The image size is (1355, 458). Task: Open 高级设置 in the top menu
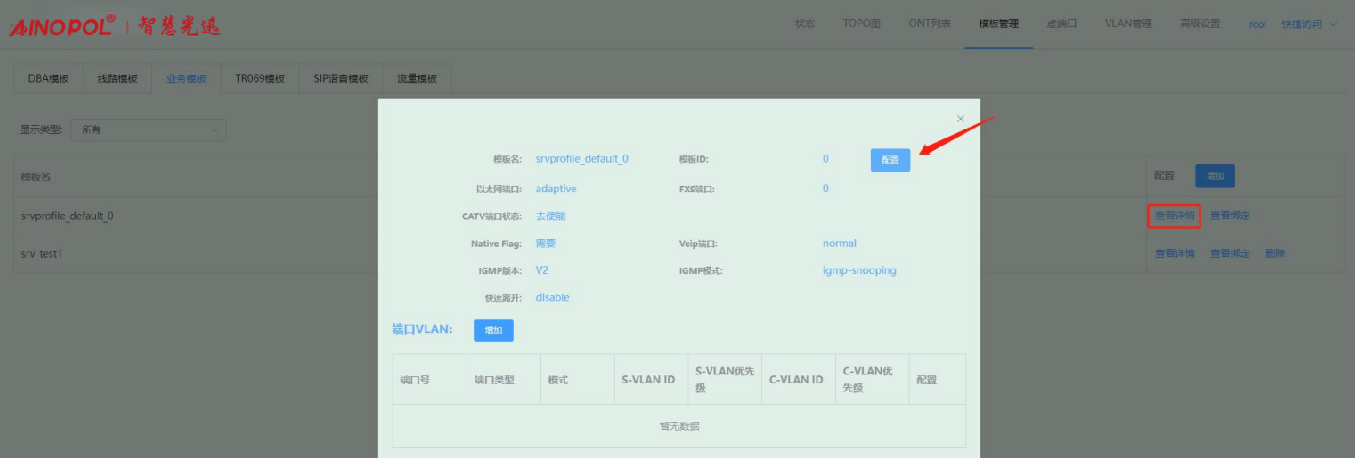(x=1200, y=24)
